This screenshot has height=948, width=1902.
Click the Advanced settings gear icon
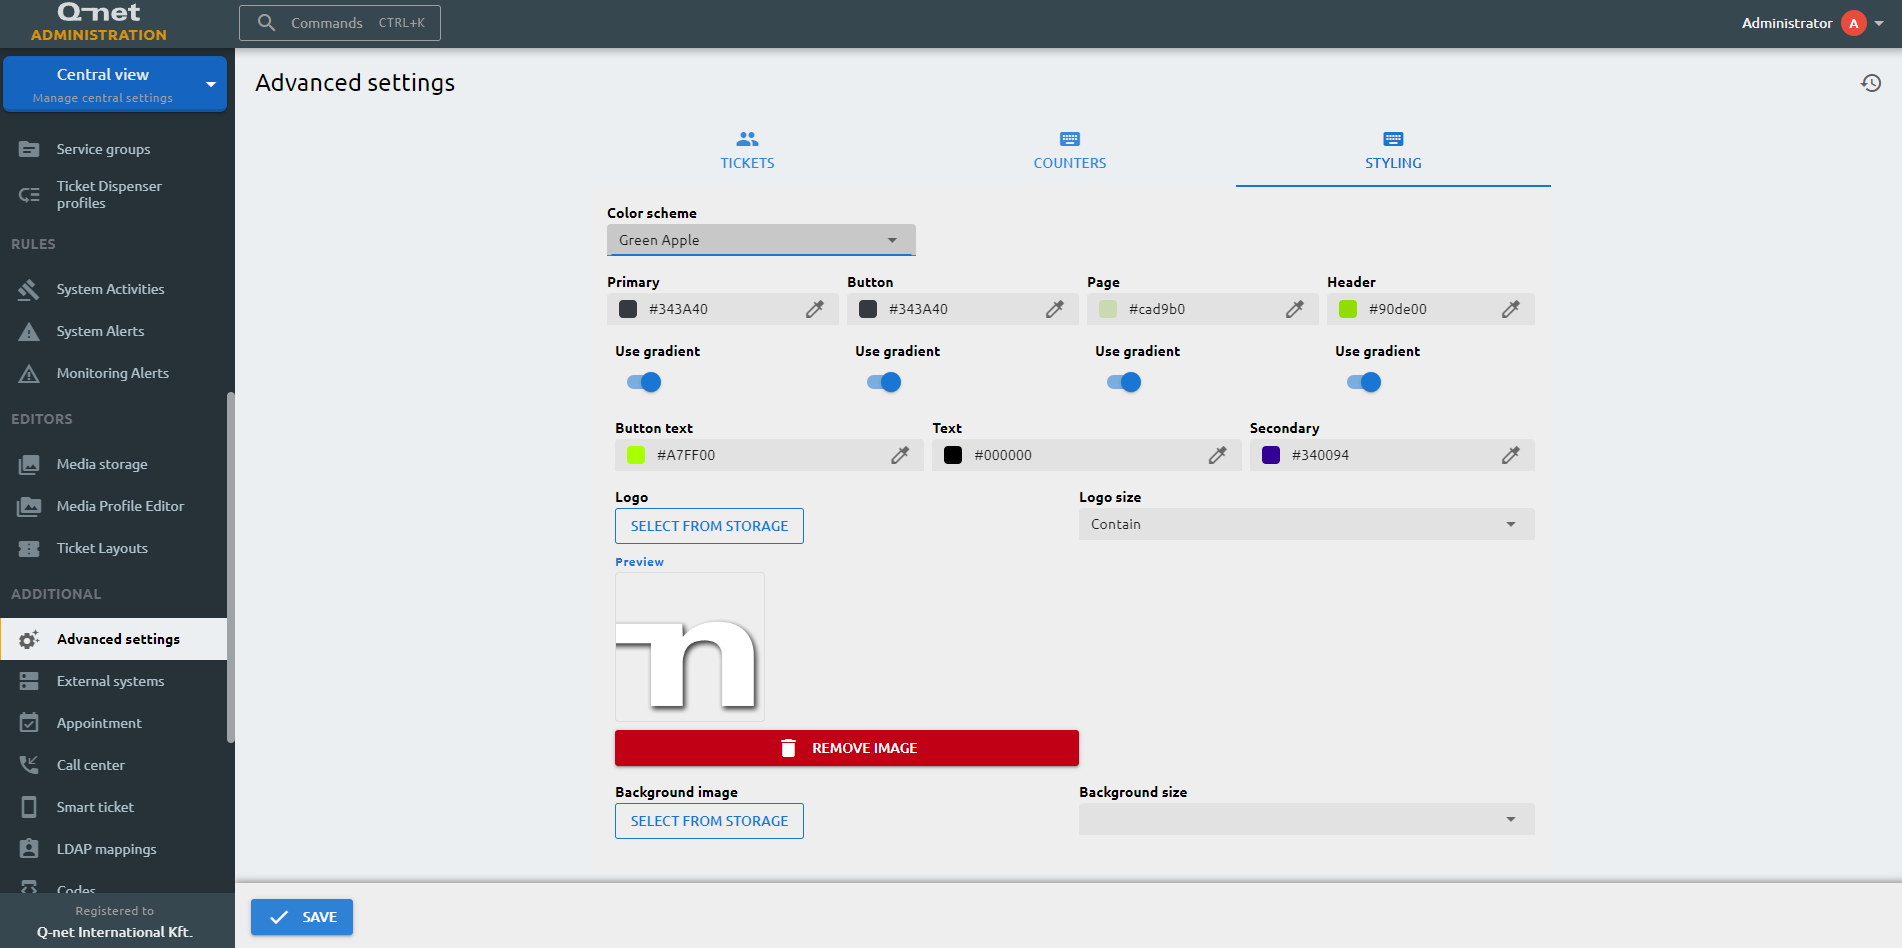coord(29,639)
